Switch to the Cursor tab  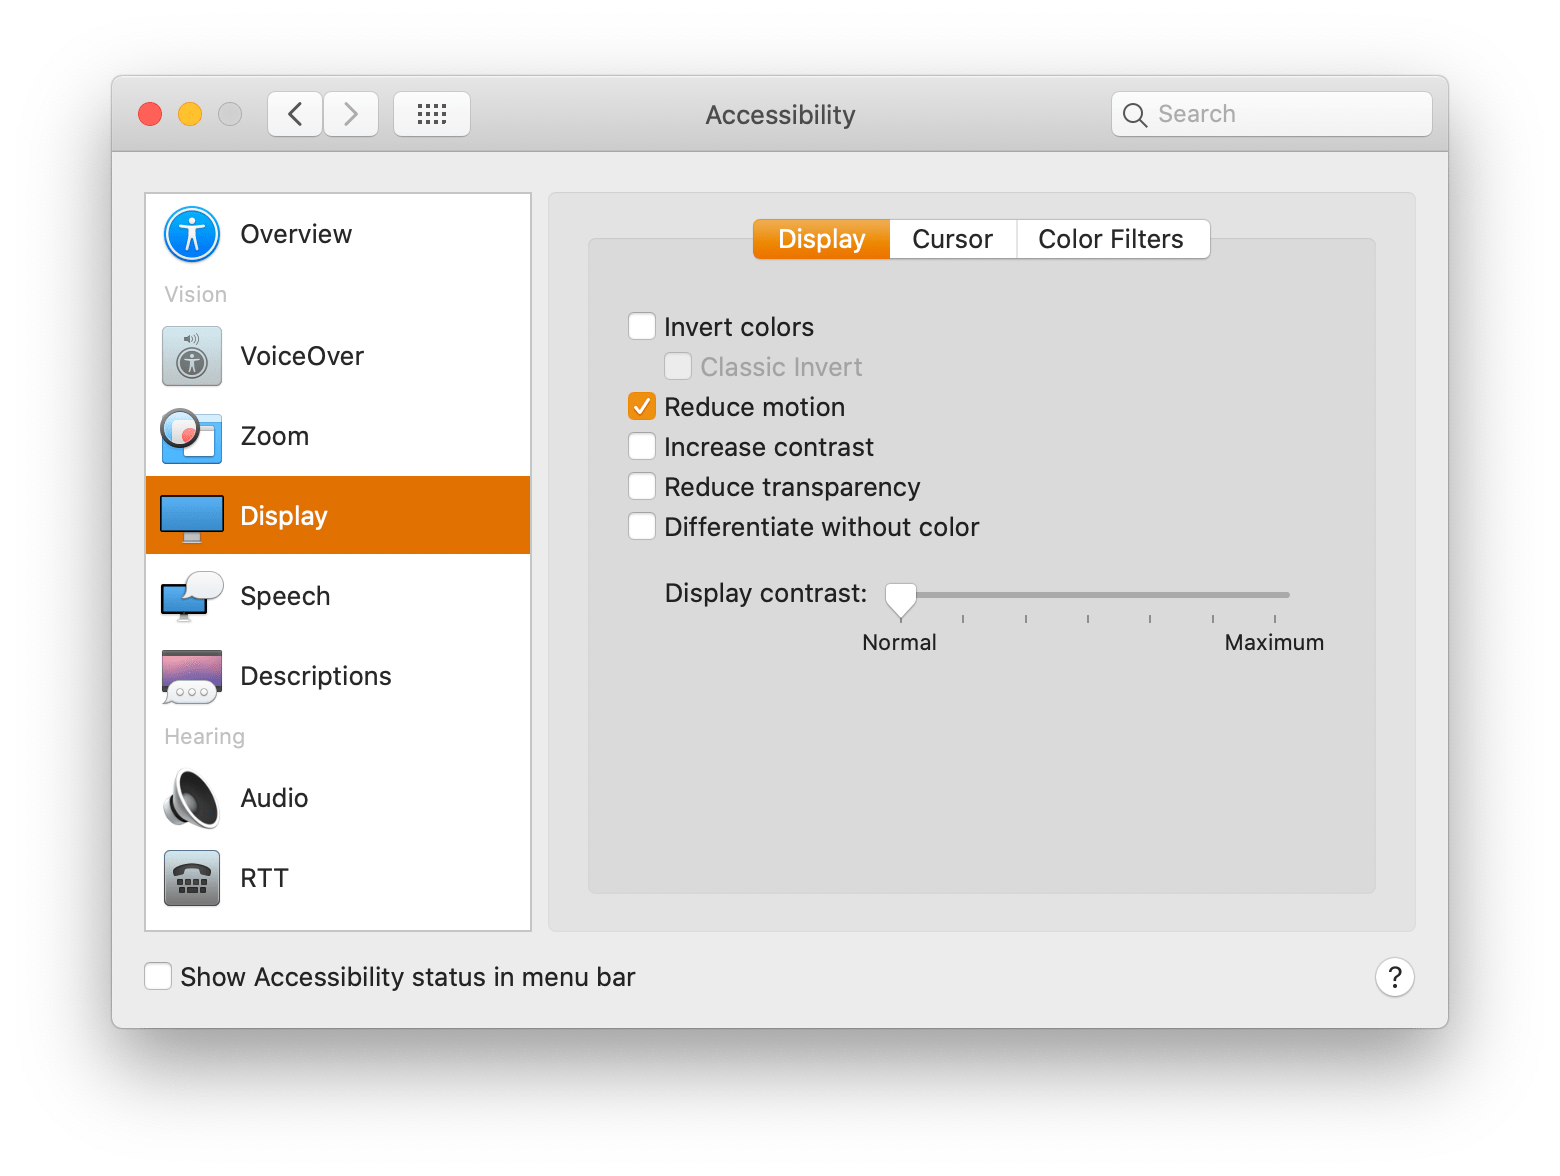click(x=951, y=239)
